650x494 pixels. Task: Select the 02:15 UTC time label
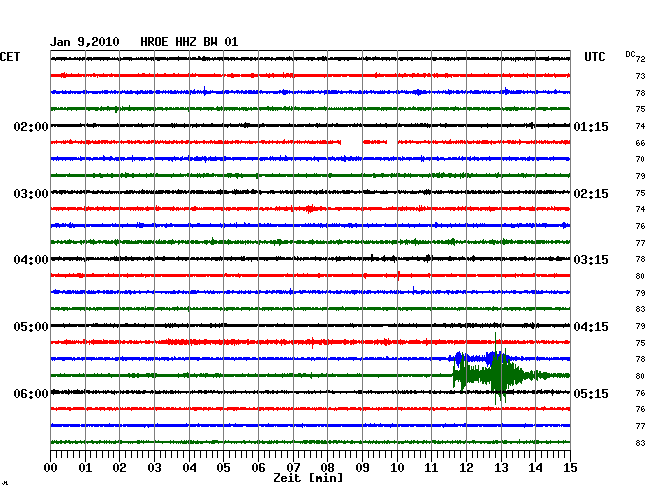[591, 194]
